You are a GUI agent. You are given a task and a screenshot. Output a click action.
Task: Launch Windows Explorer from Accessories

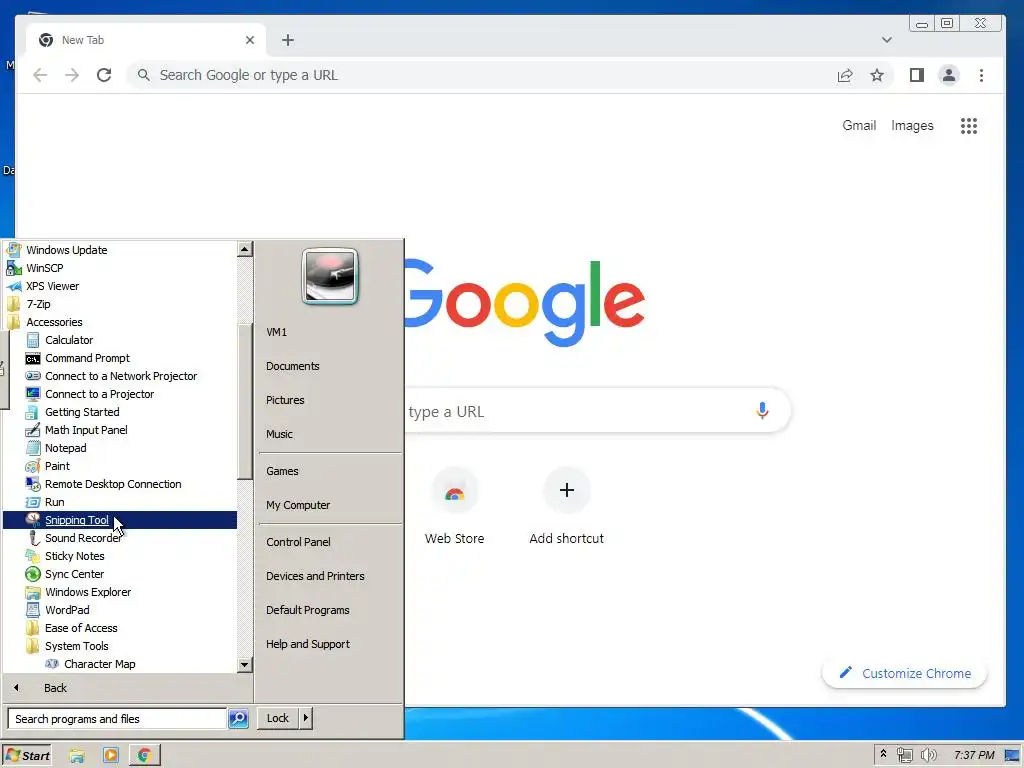(88, 592)
